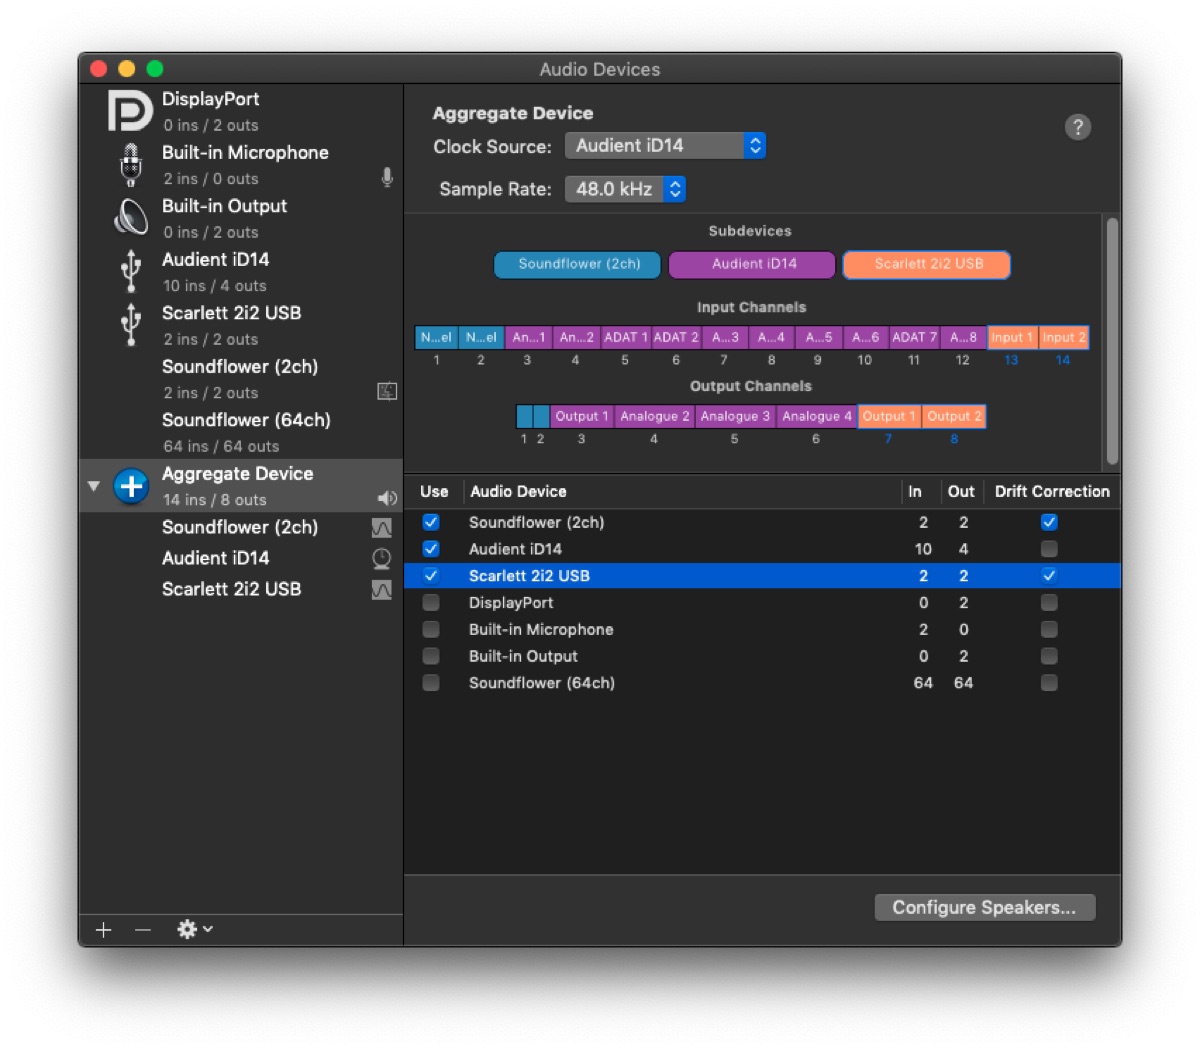Enable Use checkbox for Built-in Output

431,656
